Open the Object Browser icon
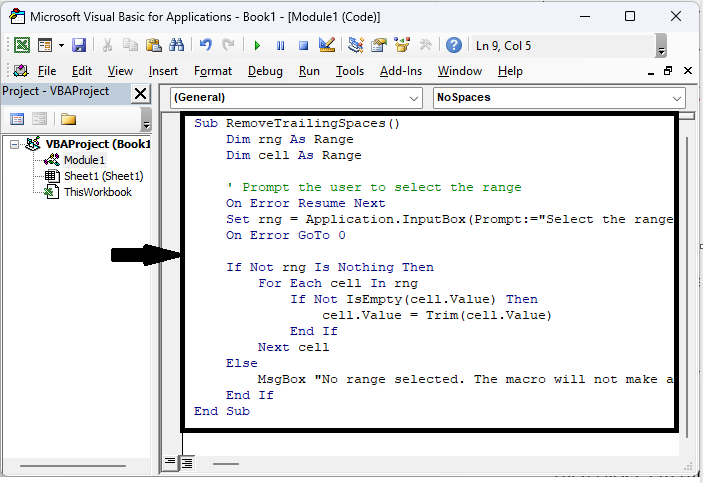Image resolution: width=703 pixels, height=483 pixels. pos(402,45)
